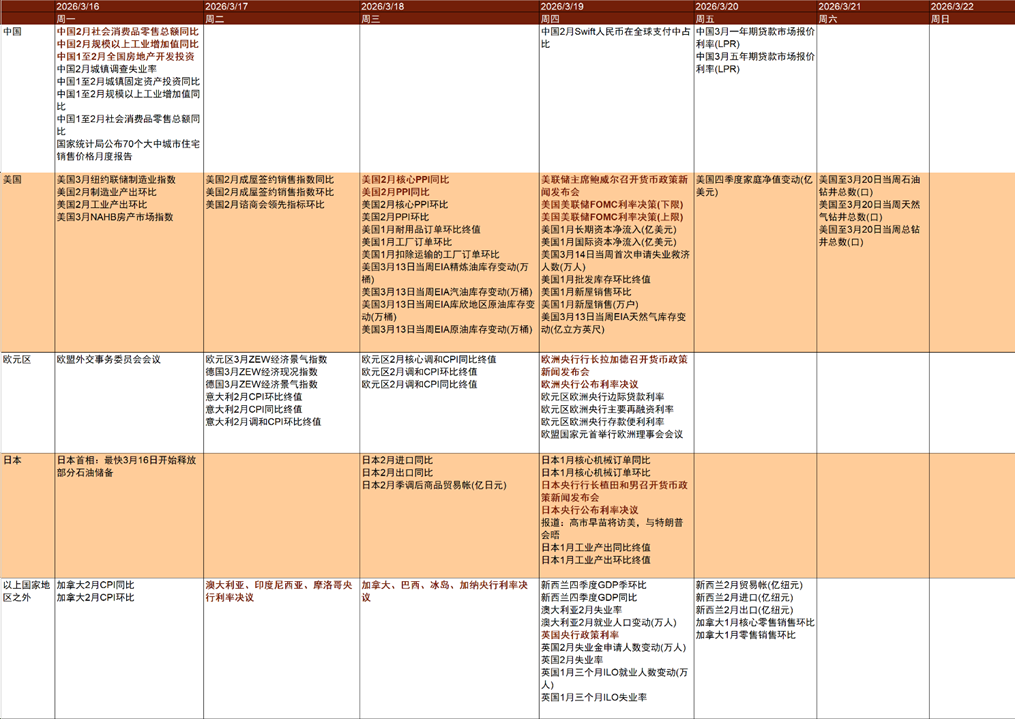
Task: Select the 美国2月谘商会领先指标环比 entry
Action: pyautogui.click(x=265, y=204)
